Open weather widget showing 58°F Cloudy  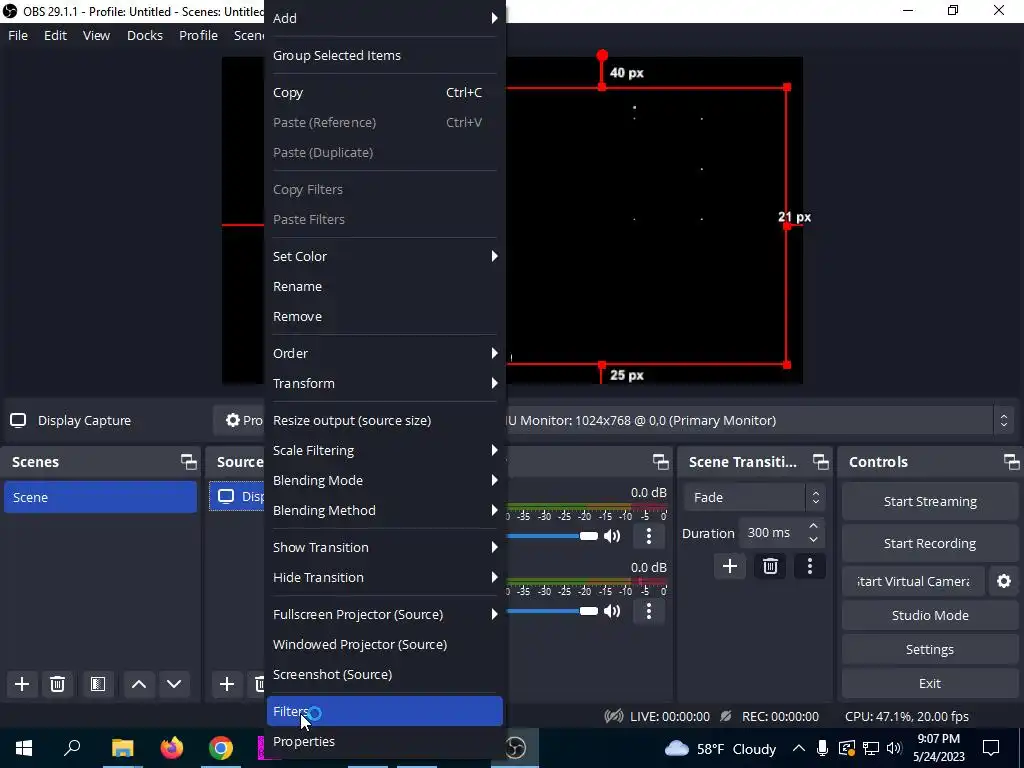click(x=721, y=748)
